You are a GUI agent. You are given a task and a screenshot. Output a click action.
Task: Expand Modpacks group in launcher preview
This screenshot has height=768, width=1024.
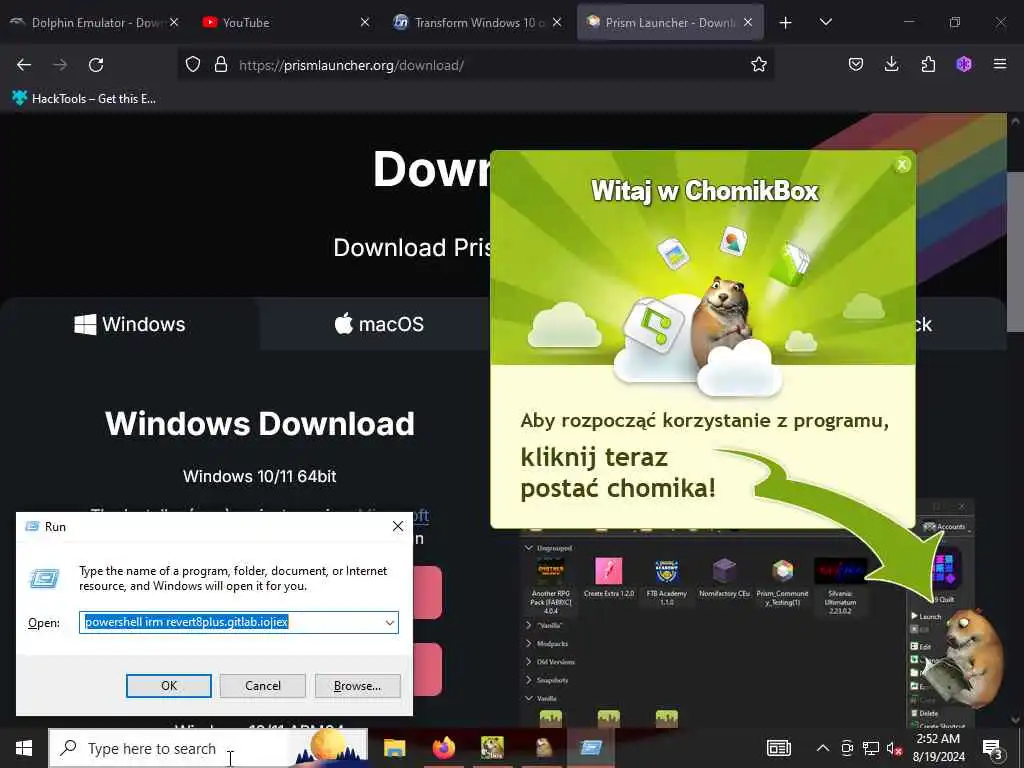pyautogui.click(x=528, y=643)
